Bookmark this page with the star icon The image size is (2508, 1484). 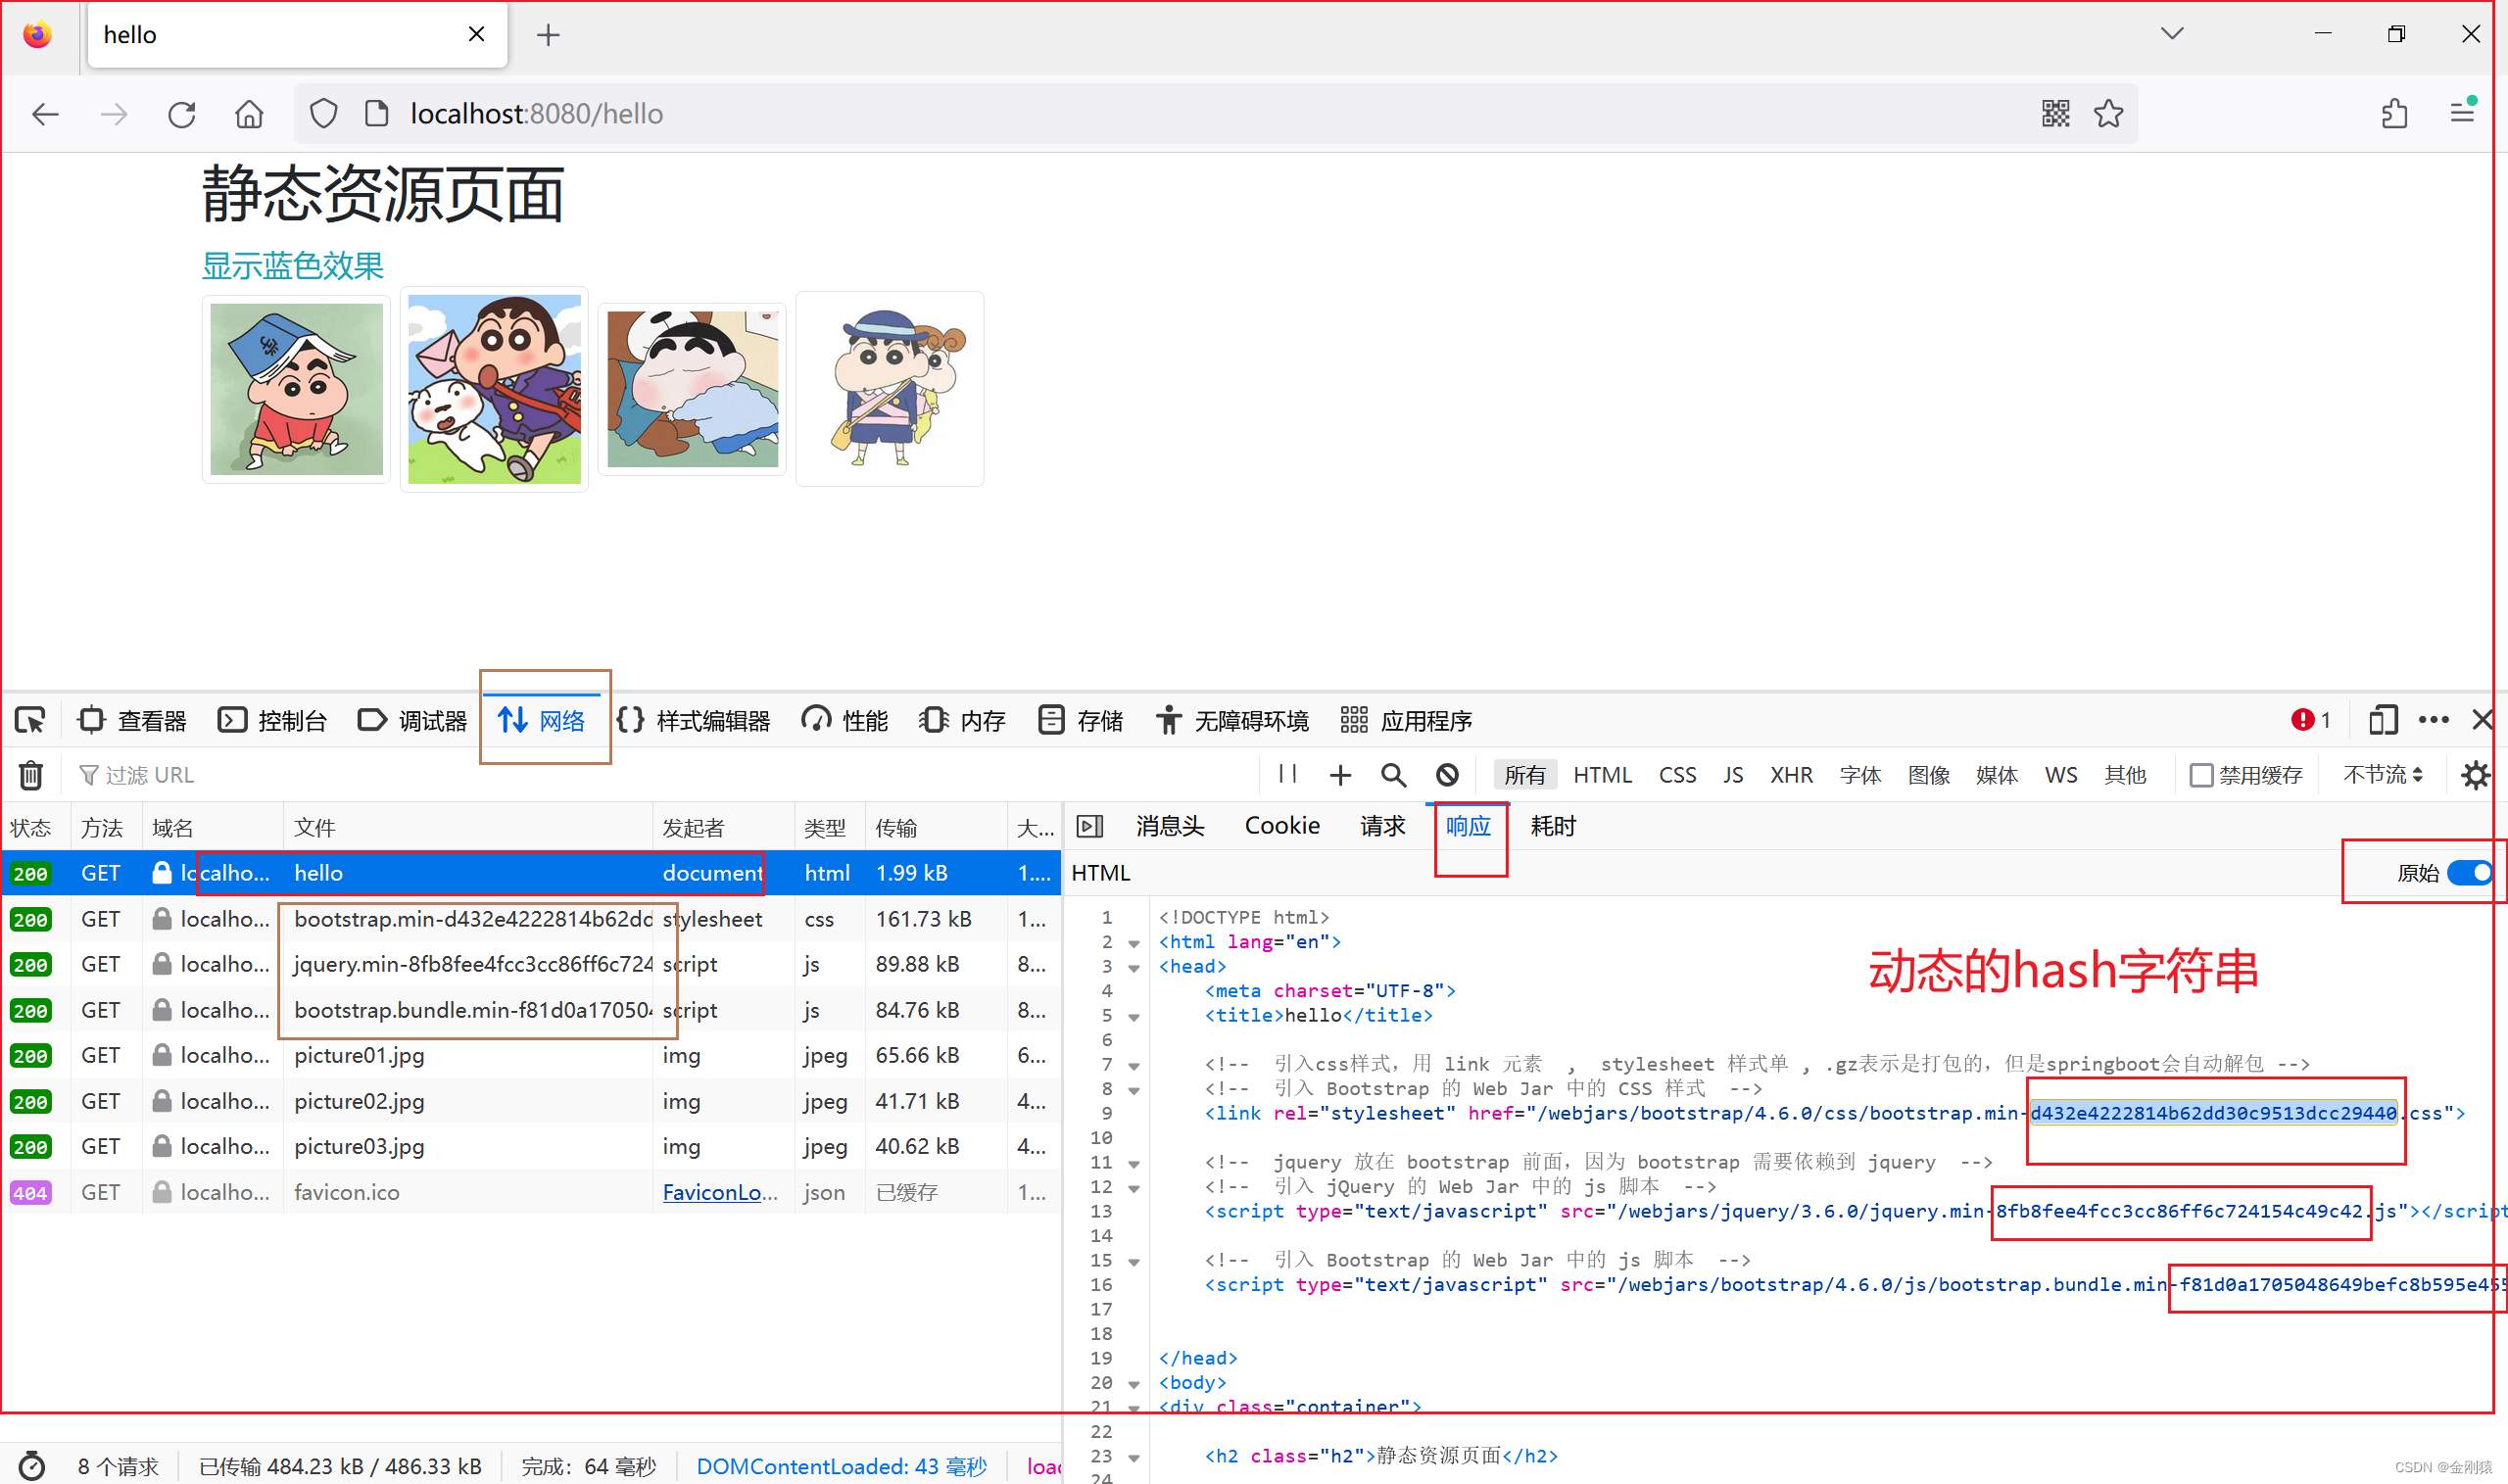point(2108,114)
